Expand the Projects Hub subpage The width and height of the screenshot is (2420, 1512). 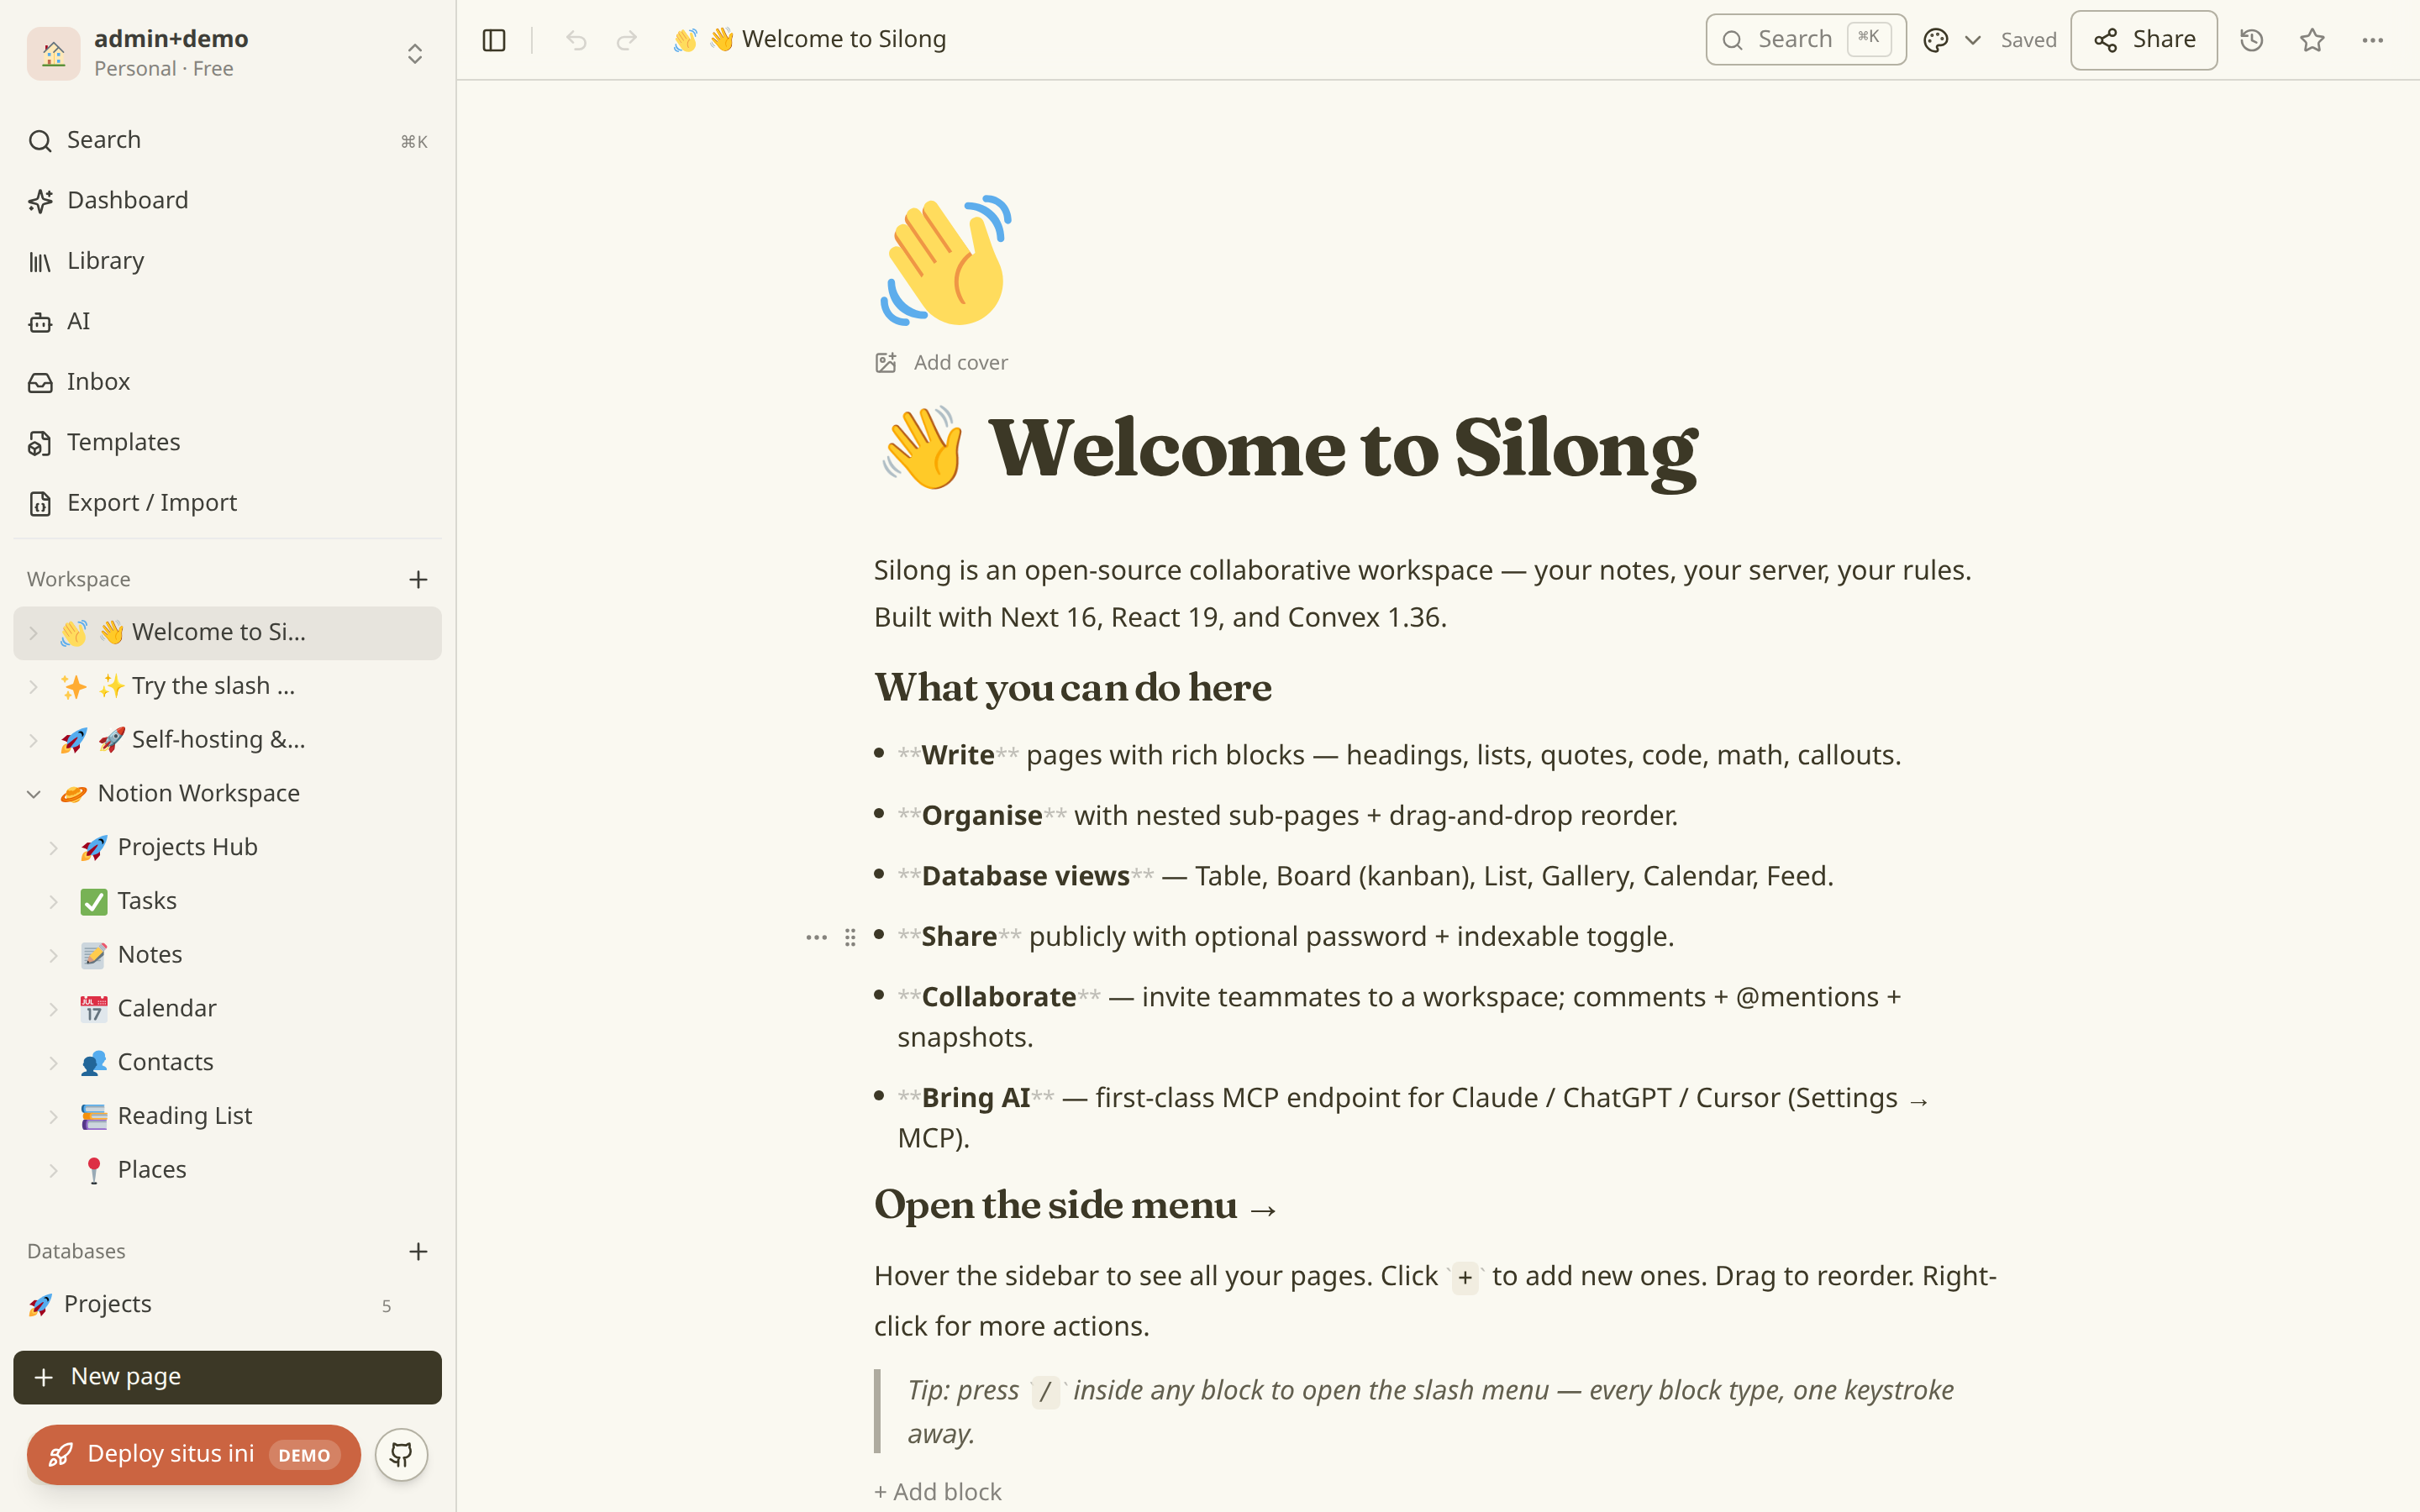click(54, 848)
